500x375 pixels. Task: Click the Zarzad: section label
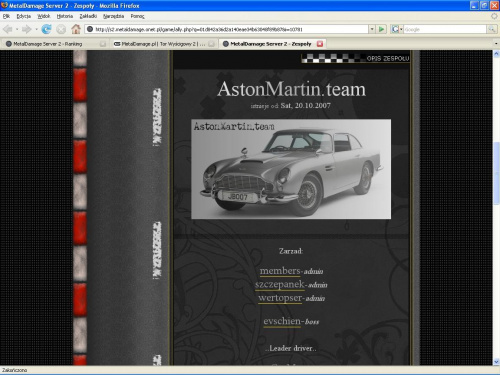pyautogui.click(x=291, y=251)
